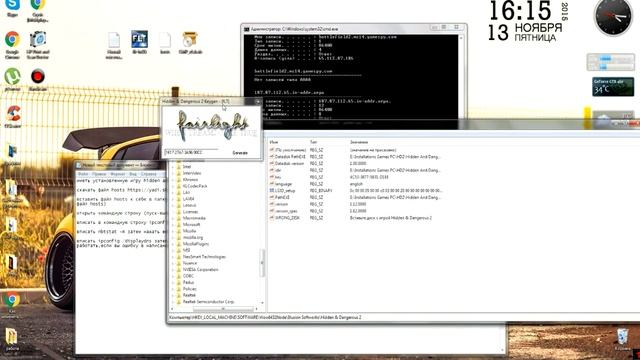Expand the InterVideo registry key
The image size is (640, 360).
point(173,173)
